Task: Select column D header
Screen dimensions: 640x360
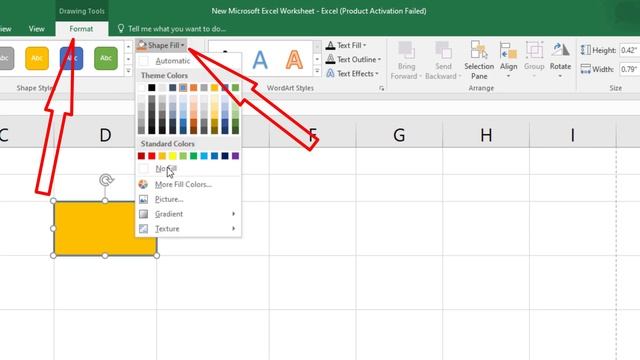Action: pos(105,135)
